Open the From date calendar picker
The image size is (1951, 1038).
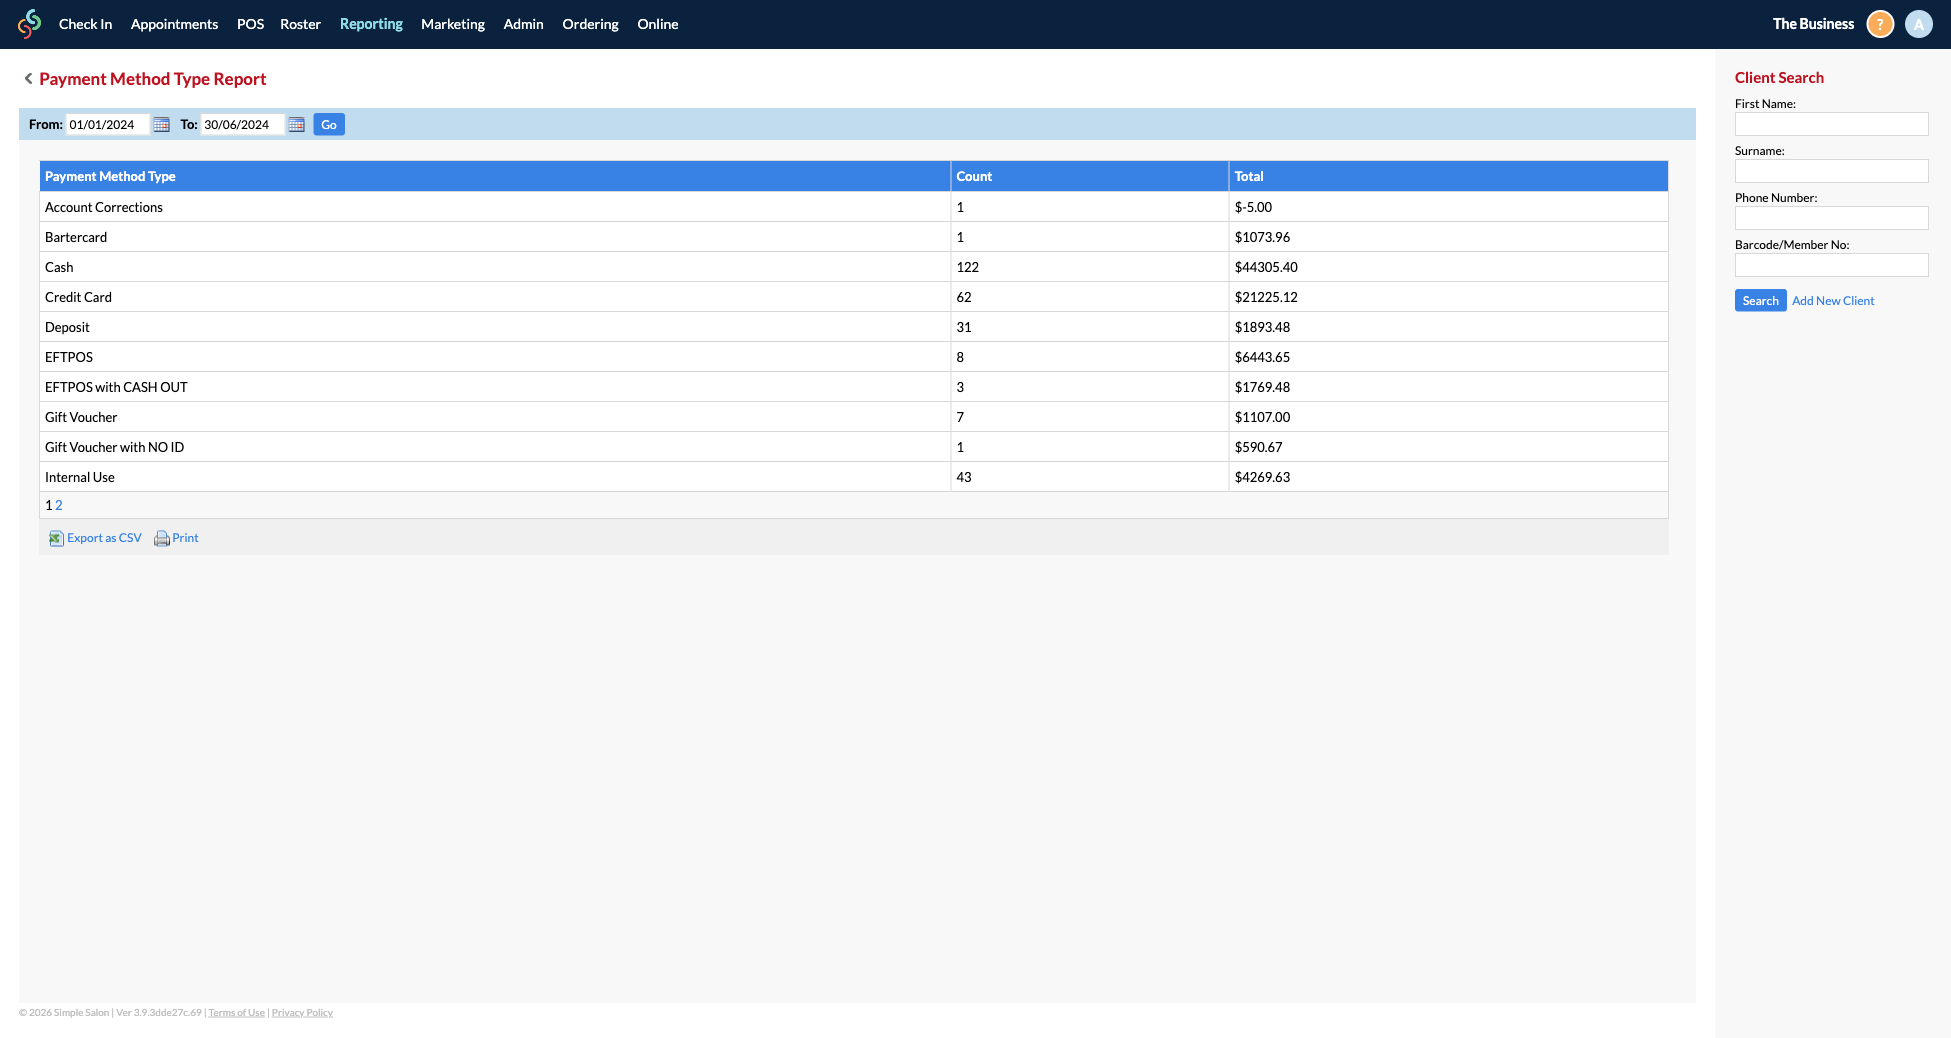pyautogui.click(x=161, y=124)
